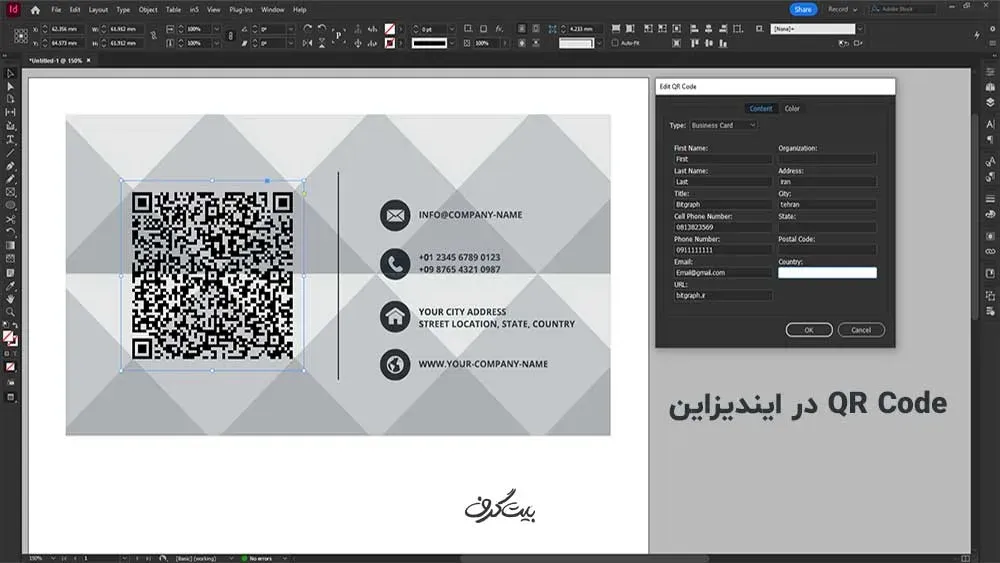1000x563 pixels.
Task: Open the File menu
Action: pyautogui.click(x=56, y=10)
